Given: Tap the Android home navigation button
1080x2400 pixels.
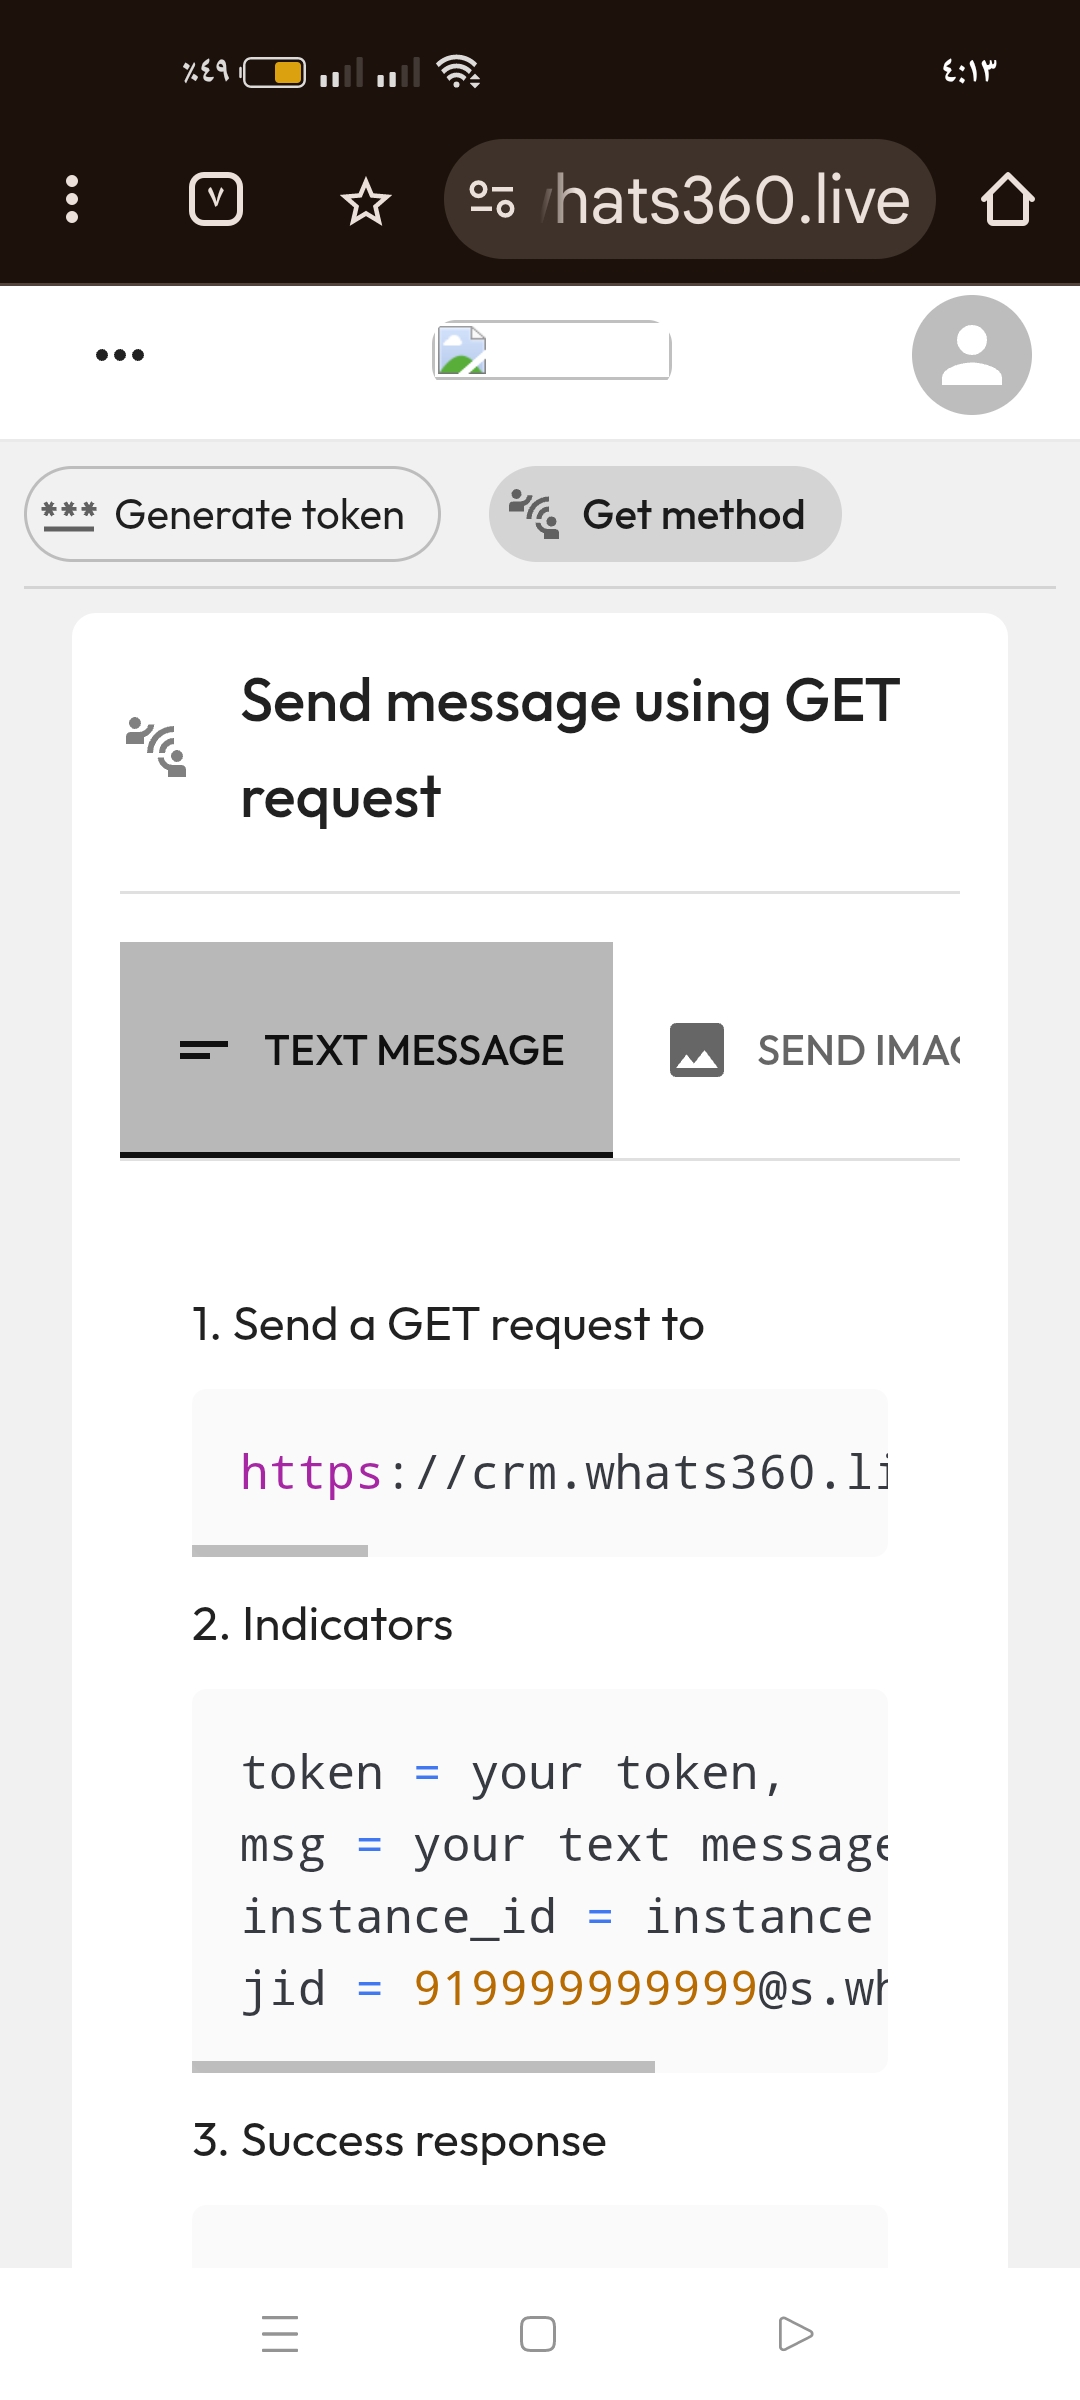Looking at the screenshot, I should 538,2334.
